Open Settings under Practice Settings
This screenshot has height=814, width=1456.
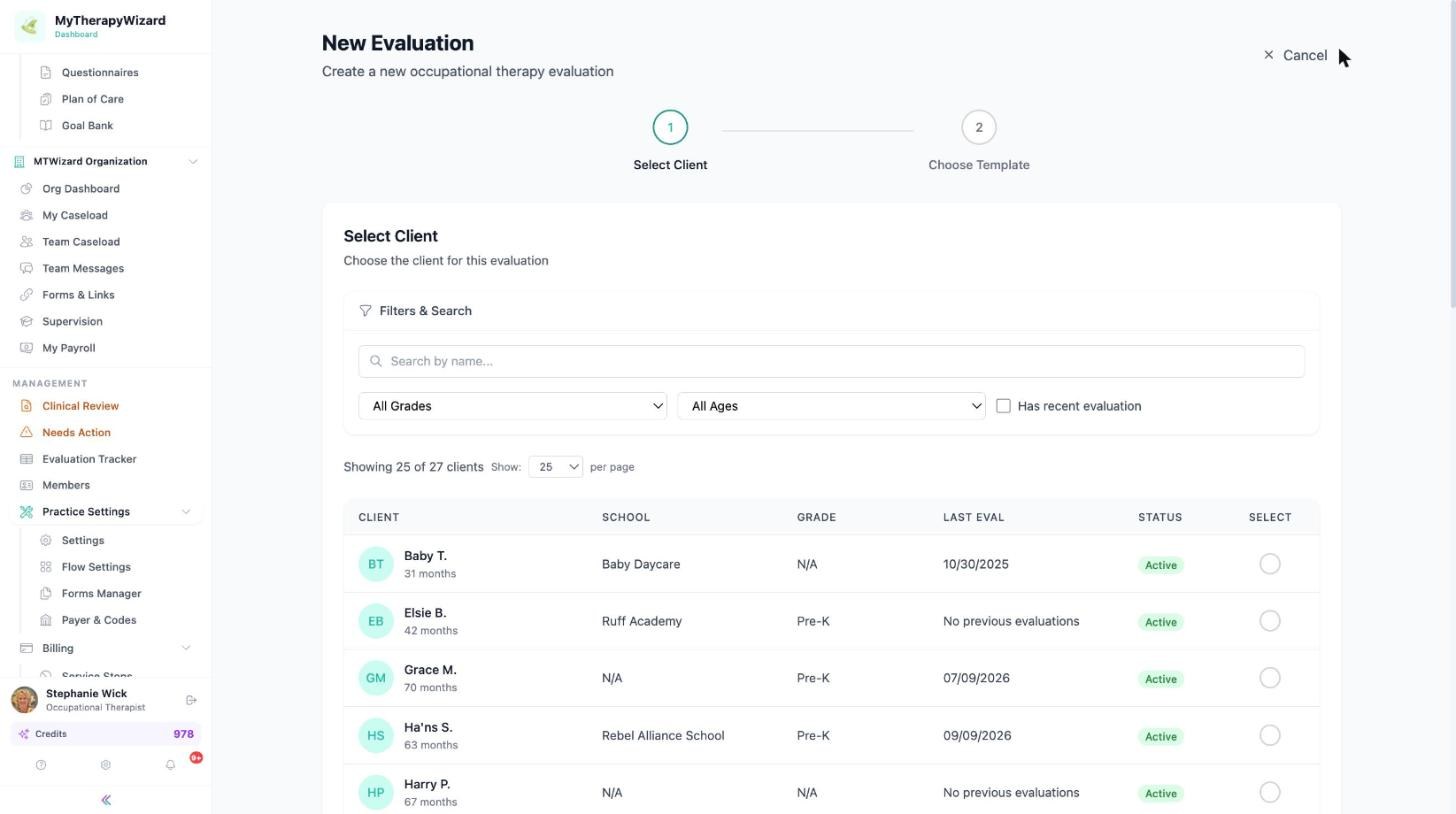coord(83,540)
